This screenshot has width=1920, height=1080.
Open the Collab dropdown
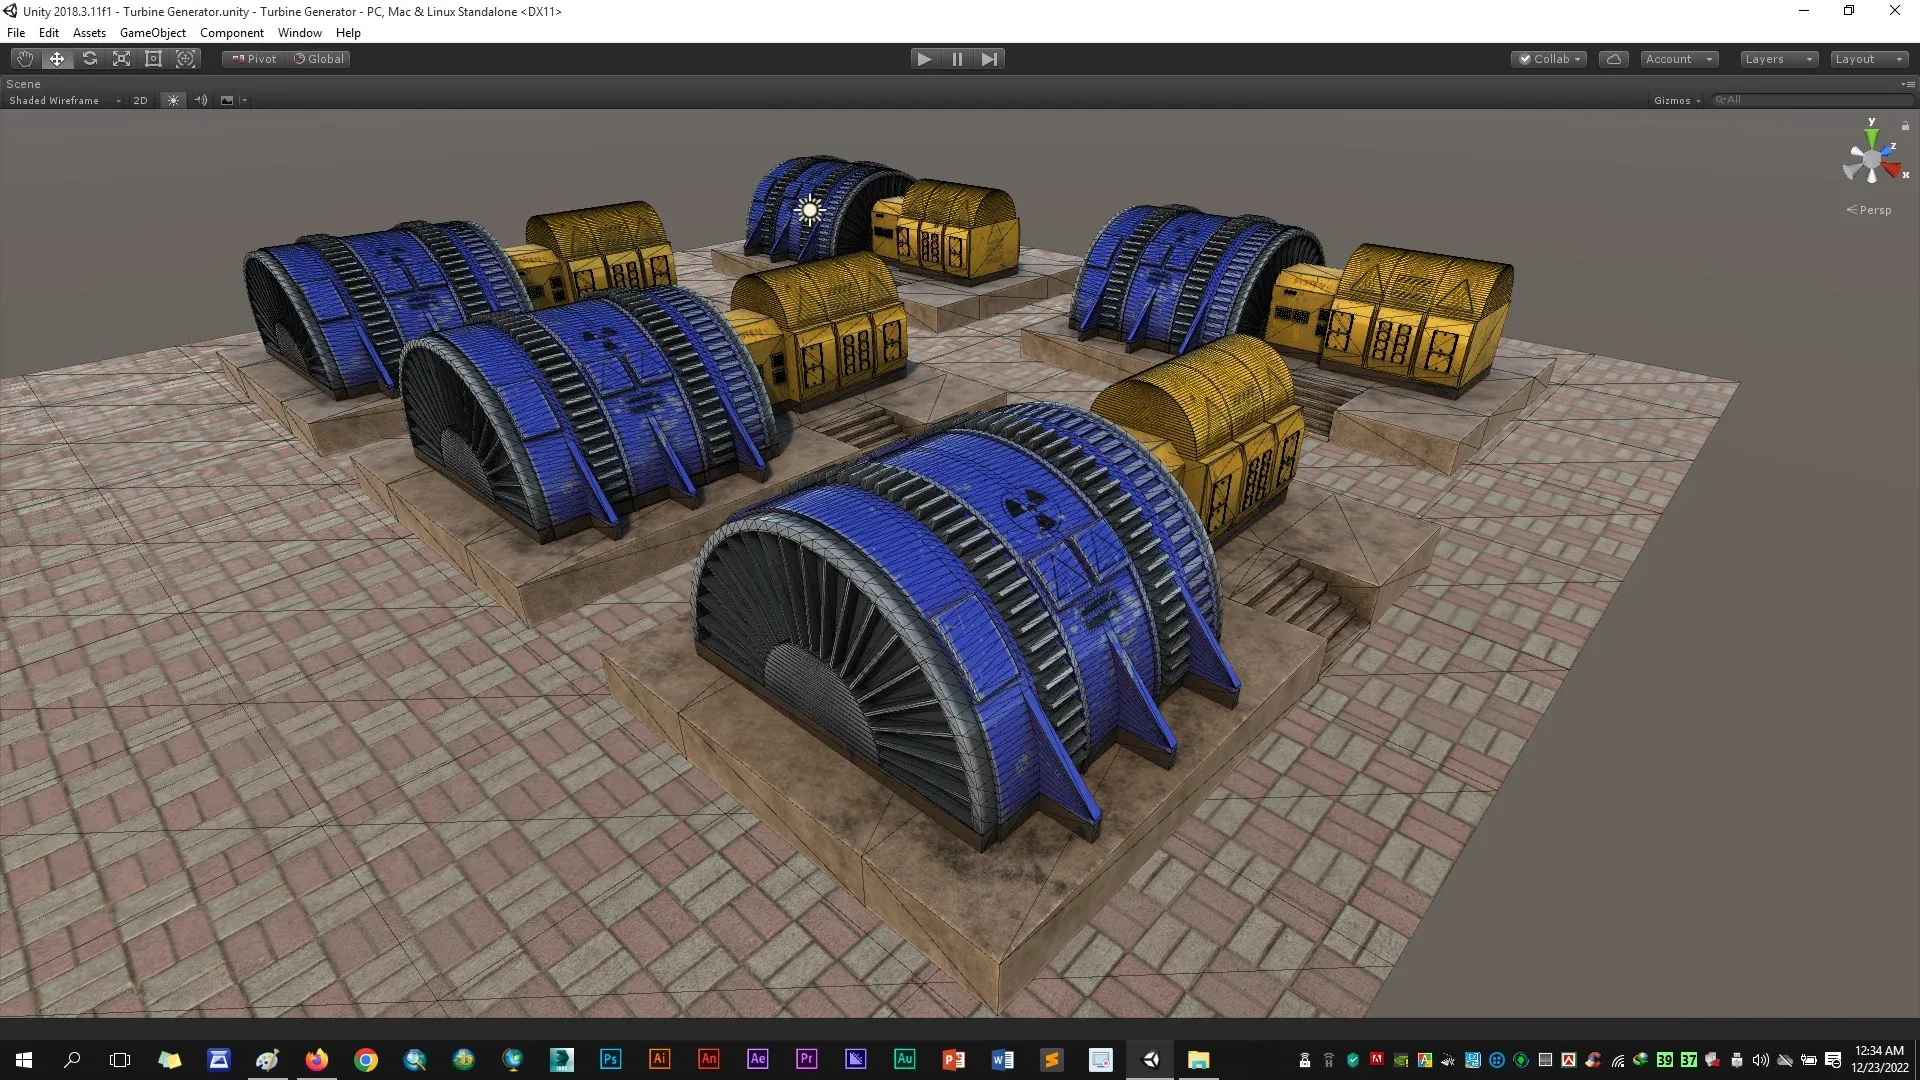[x=1549, y=59]
